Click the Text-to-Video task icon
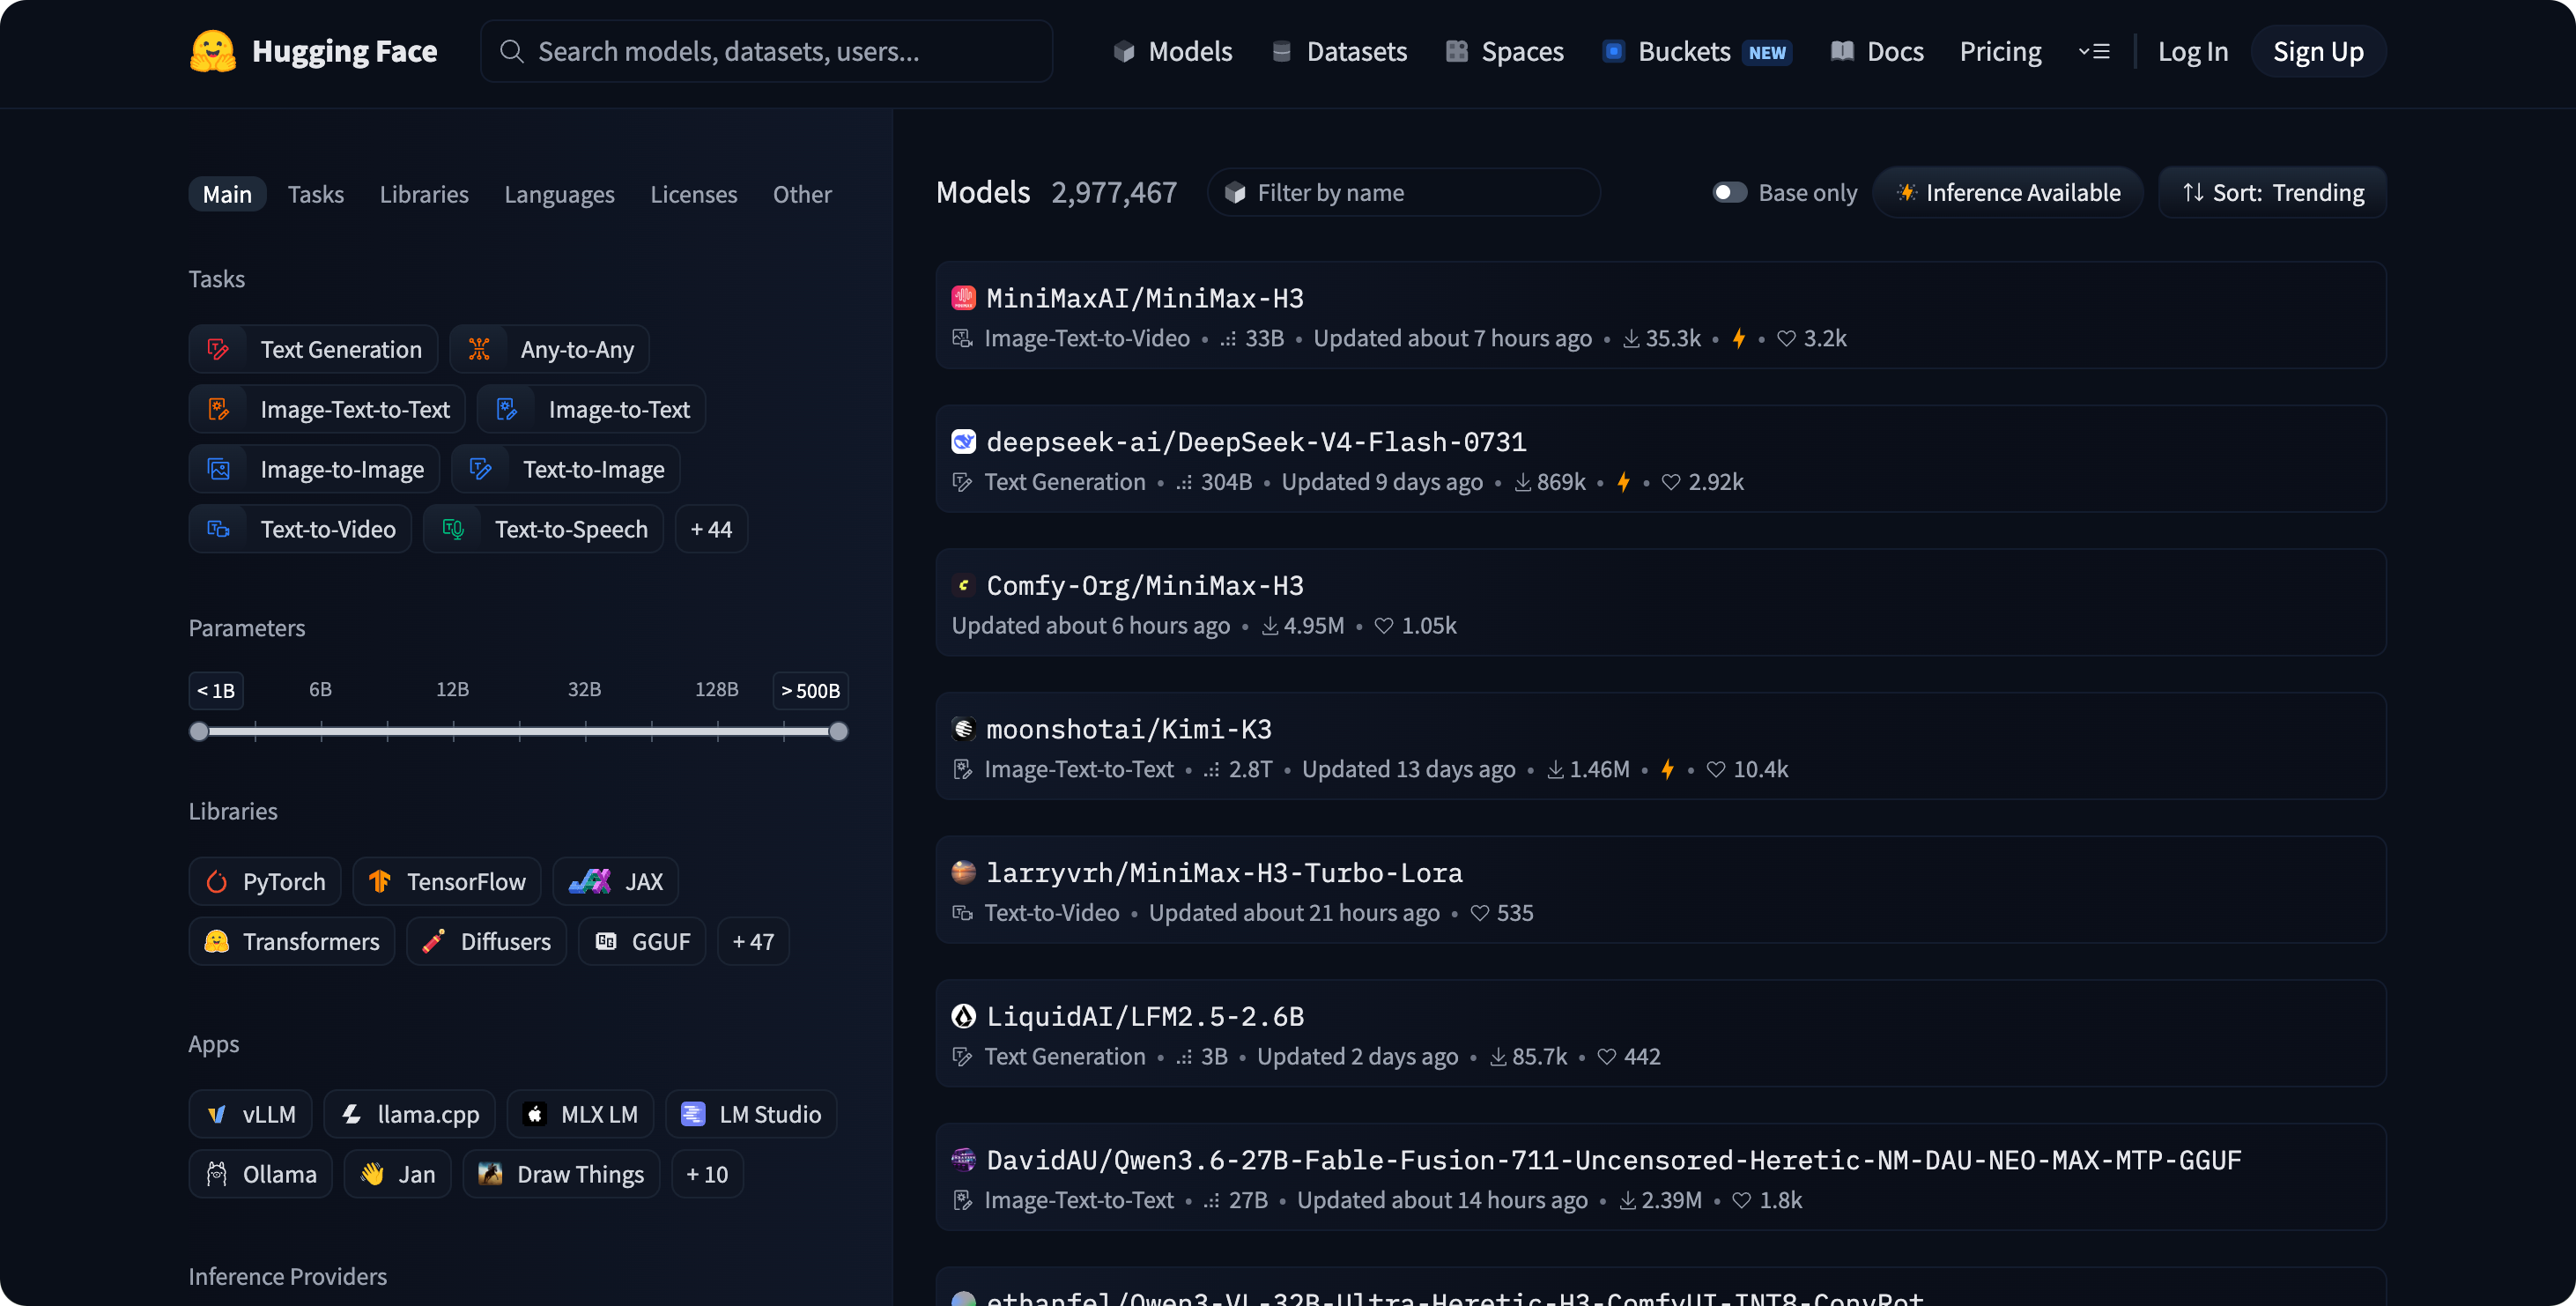2576x1306 pixels. pos(218,529)
